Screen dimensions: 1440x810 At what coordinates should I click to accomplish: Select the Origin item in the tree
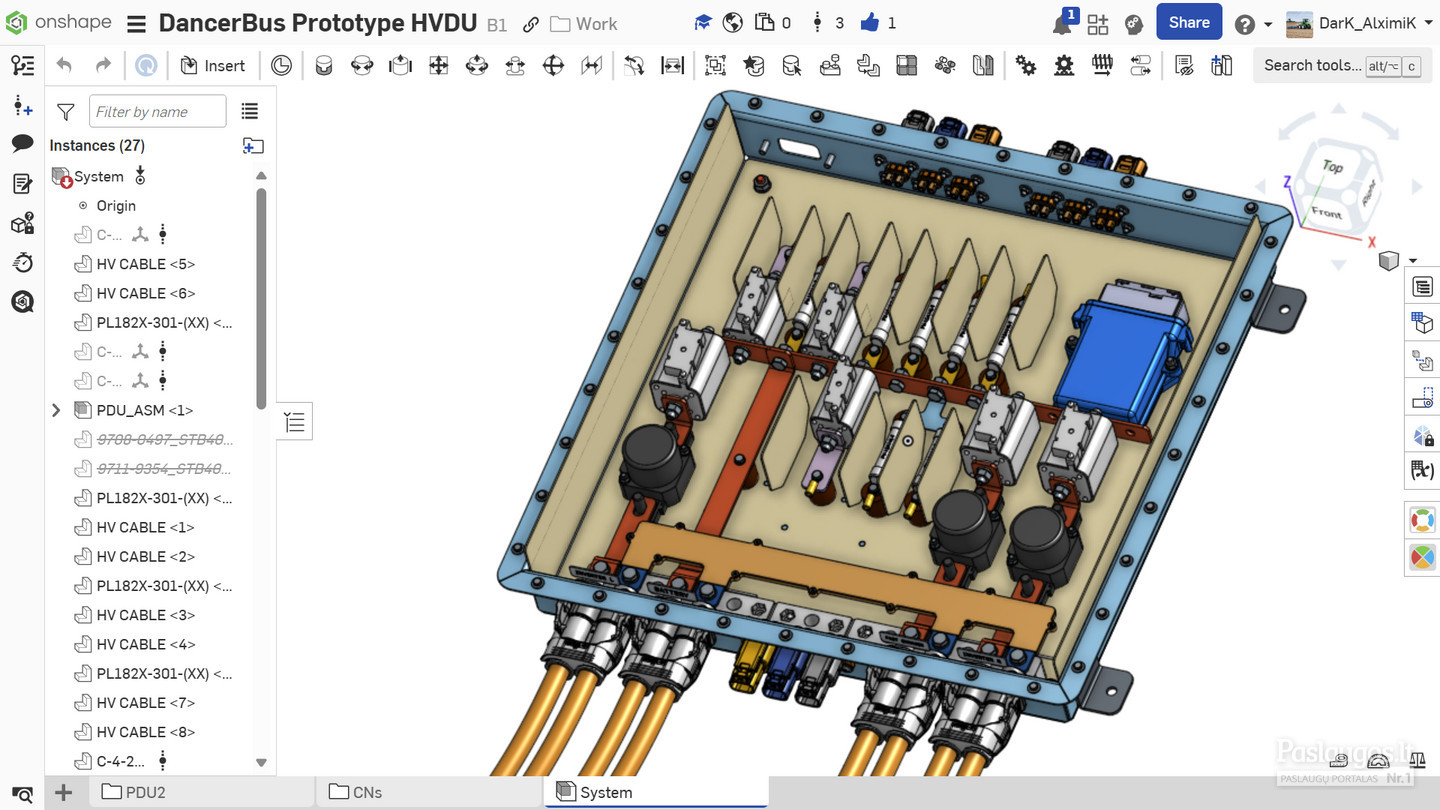coord(116,206)
